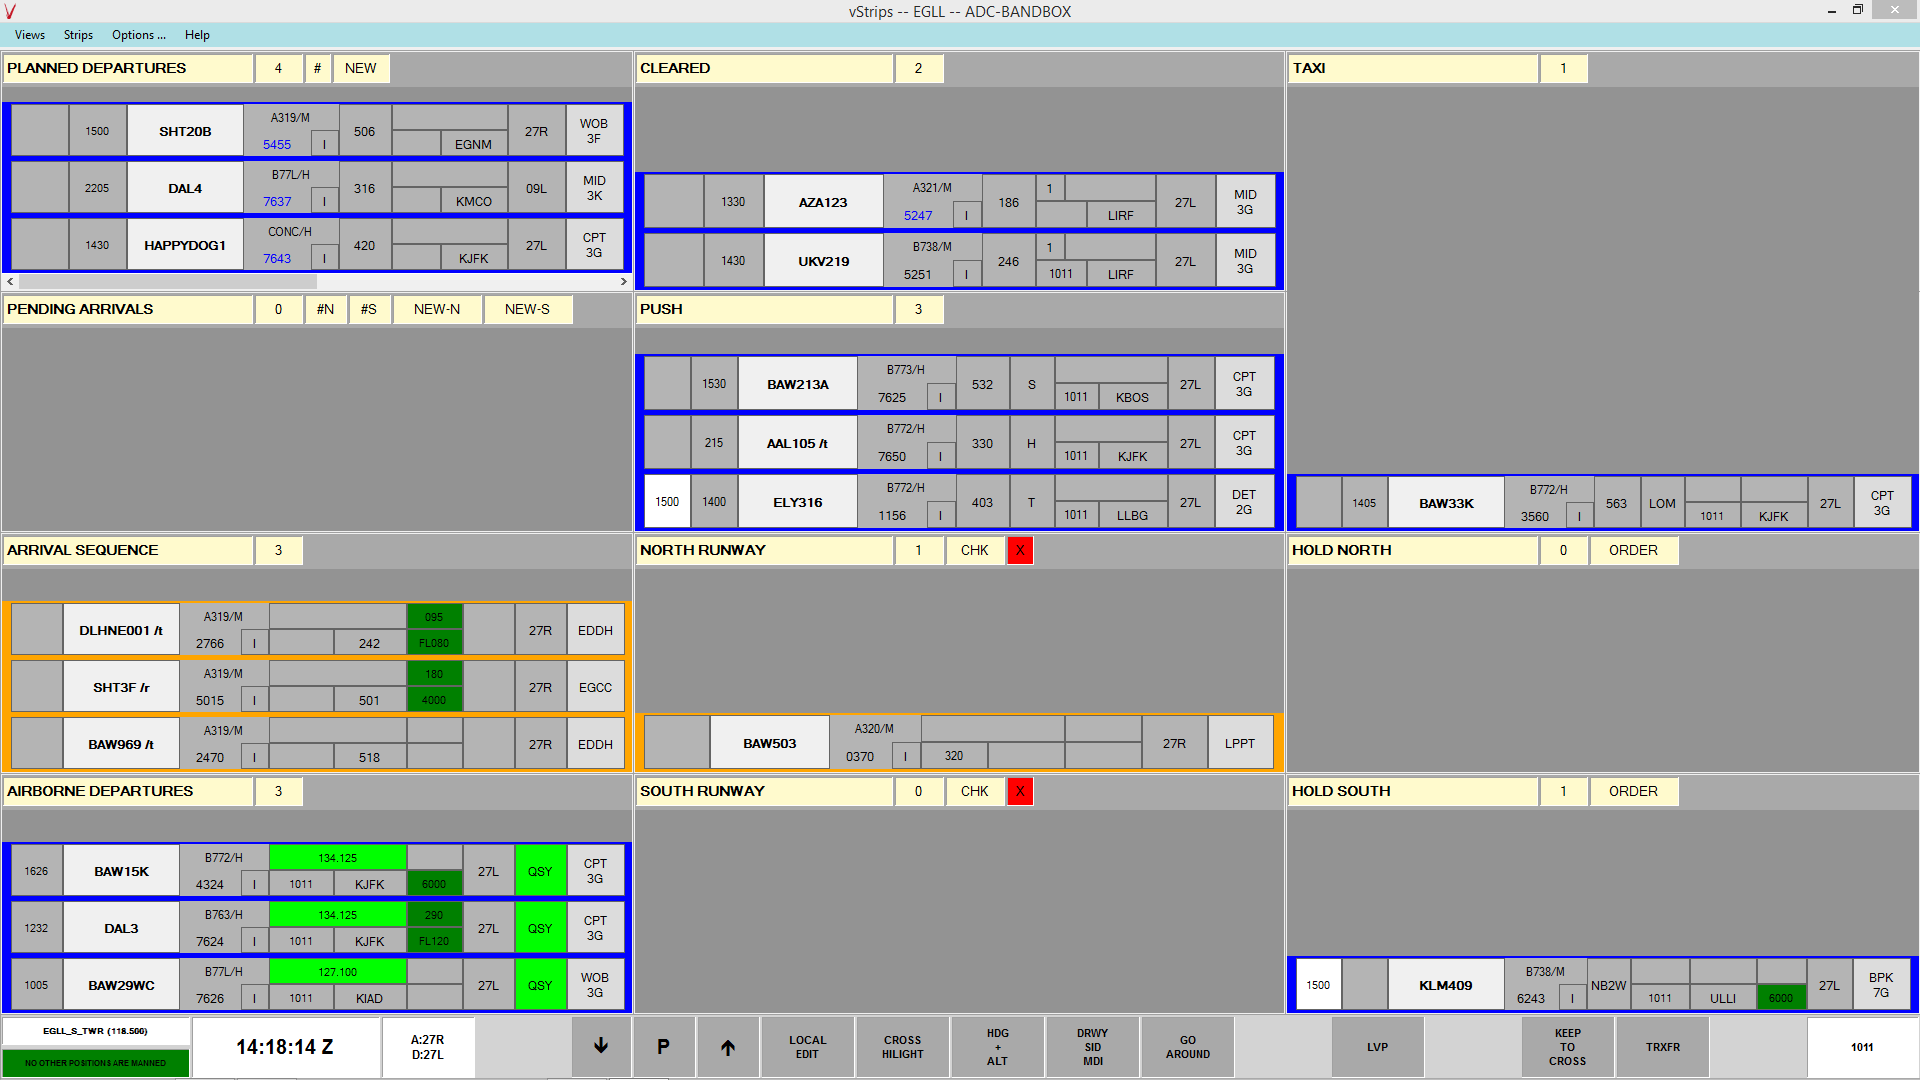This screenshot has width=1920, height=1080.
Task: Click green 134.125 frequency box on DAL3
Action: [x=338, y=915]
